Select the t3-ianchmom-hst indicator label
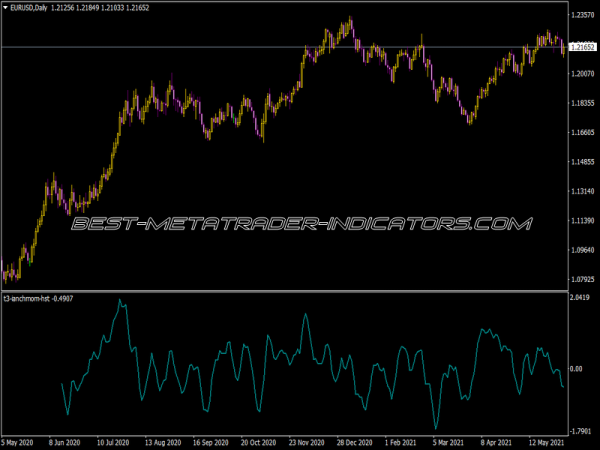This screenshot has width=600, height=450. coord(26,298)
